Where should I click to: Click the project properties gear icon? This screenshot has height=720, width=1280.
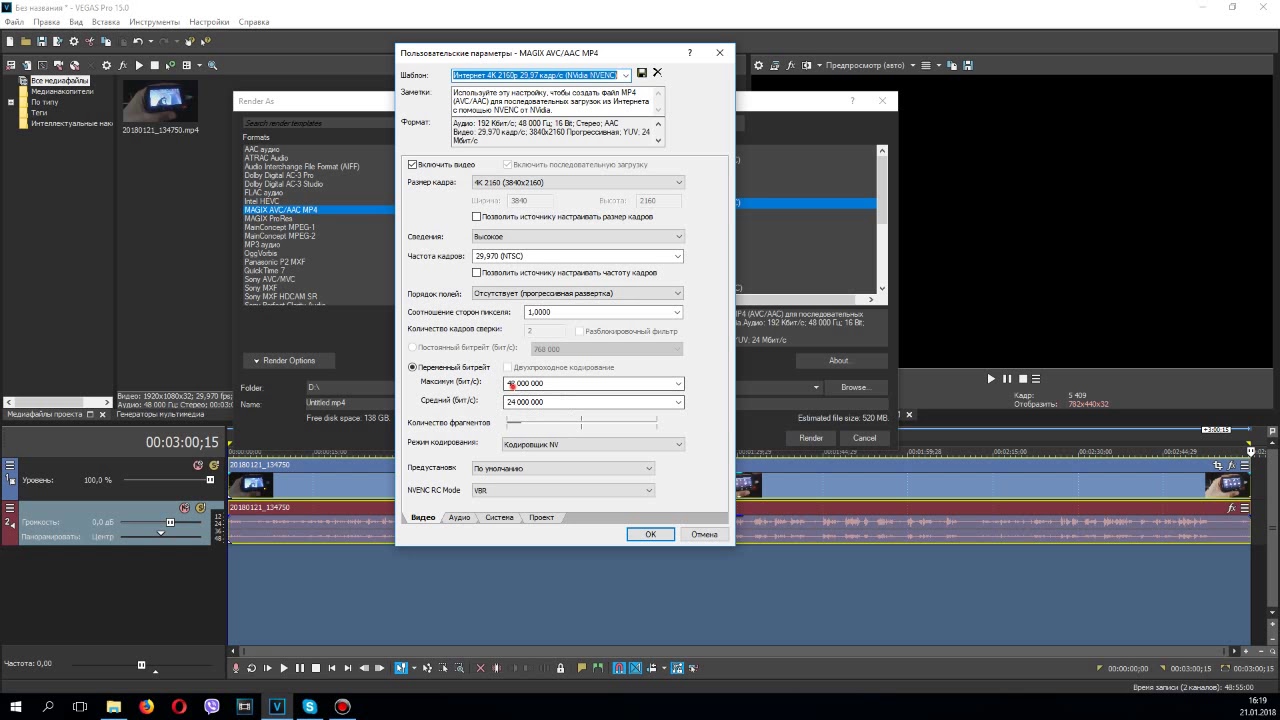74,41
